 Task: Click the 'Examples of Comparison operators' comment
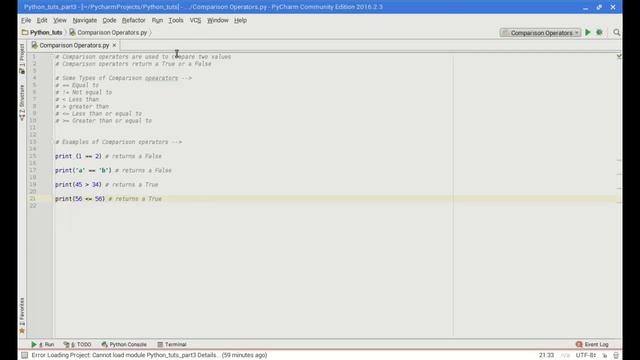pos(118,142)
